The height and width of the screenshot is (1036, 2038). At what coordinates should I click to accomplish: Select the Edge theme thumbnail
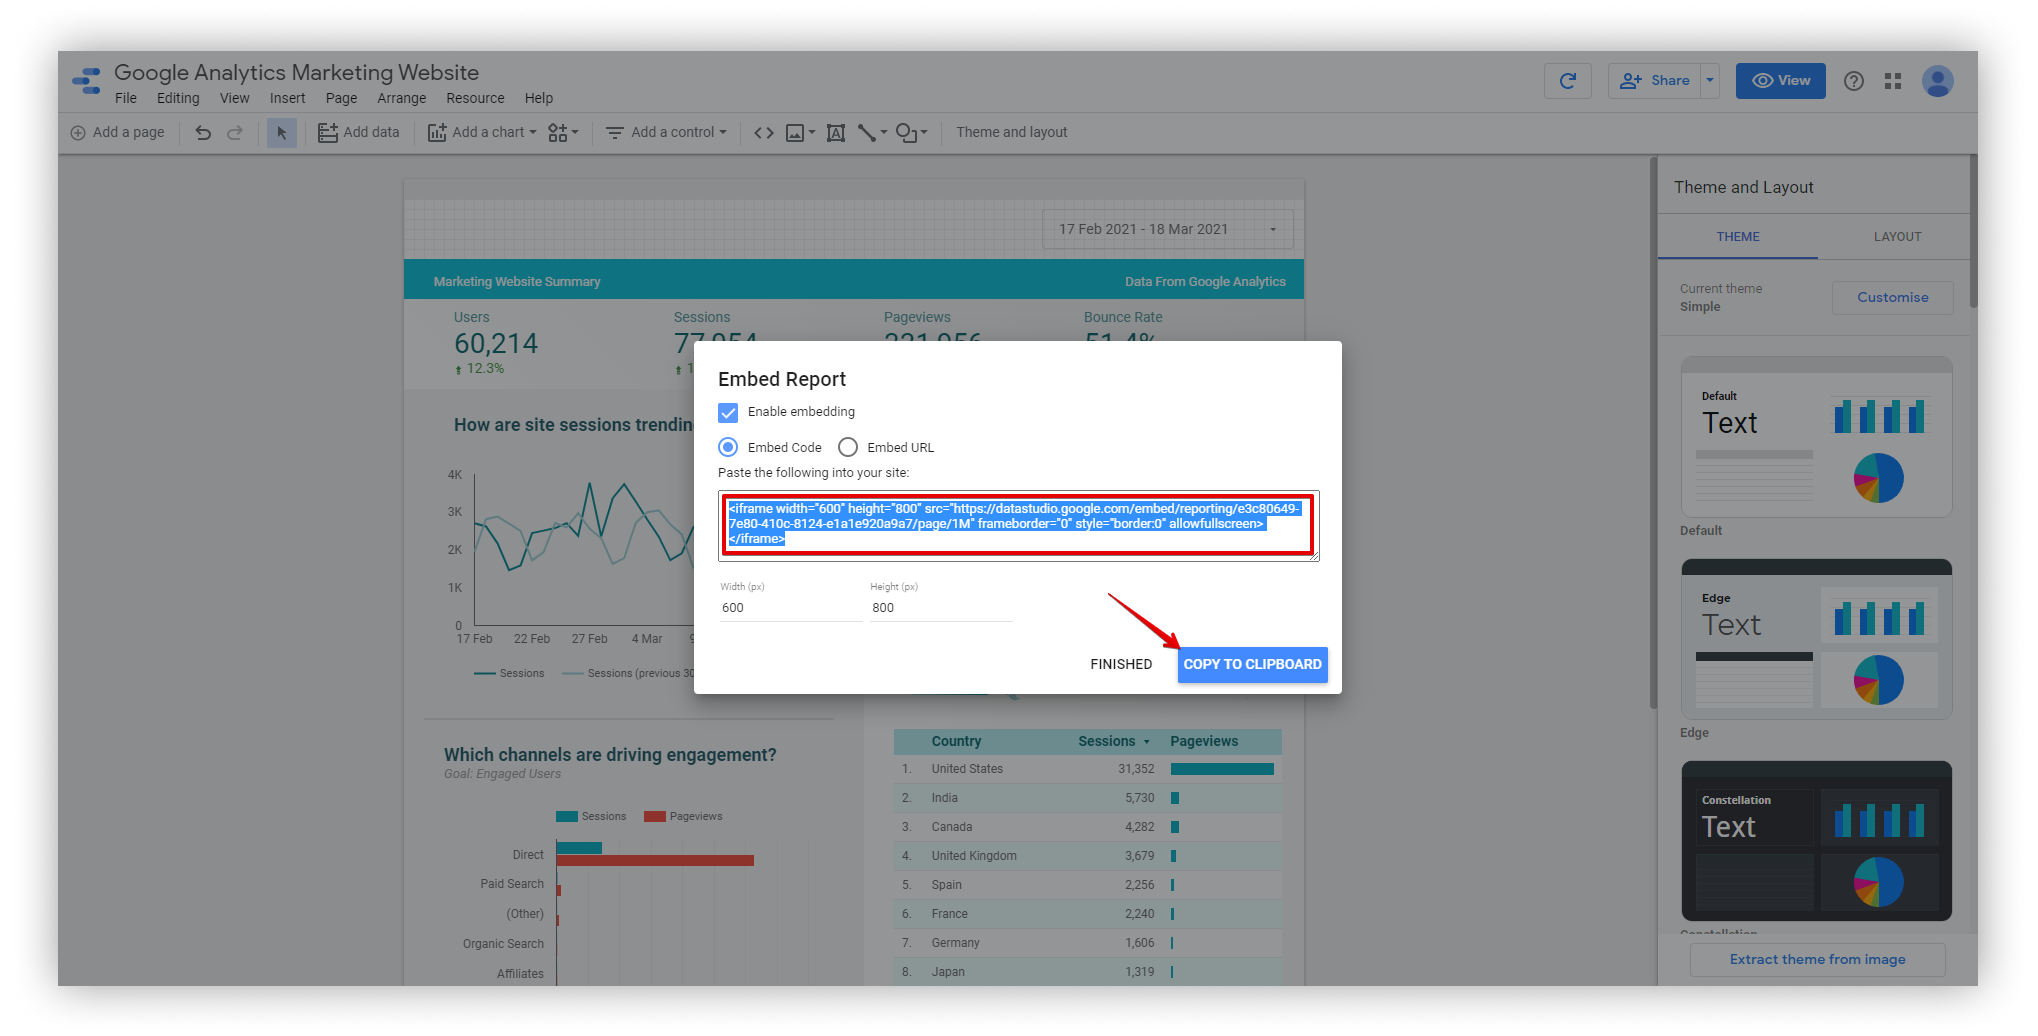coord(1816,639)
